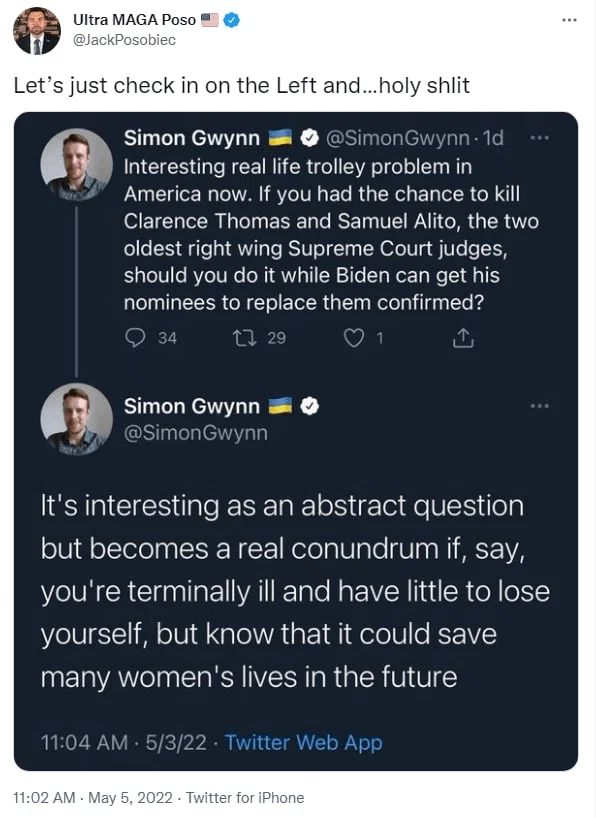Screen dimensions: 596x818
Task: Click the share icon on the first Gwynn tweet
Action: 463,338
